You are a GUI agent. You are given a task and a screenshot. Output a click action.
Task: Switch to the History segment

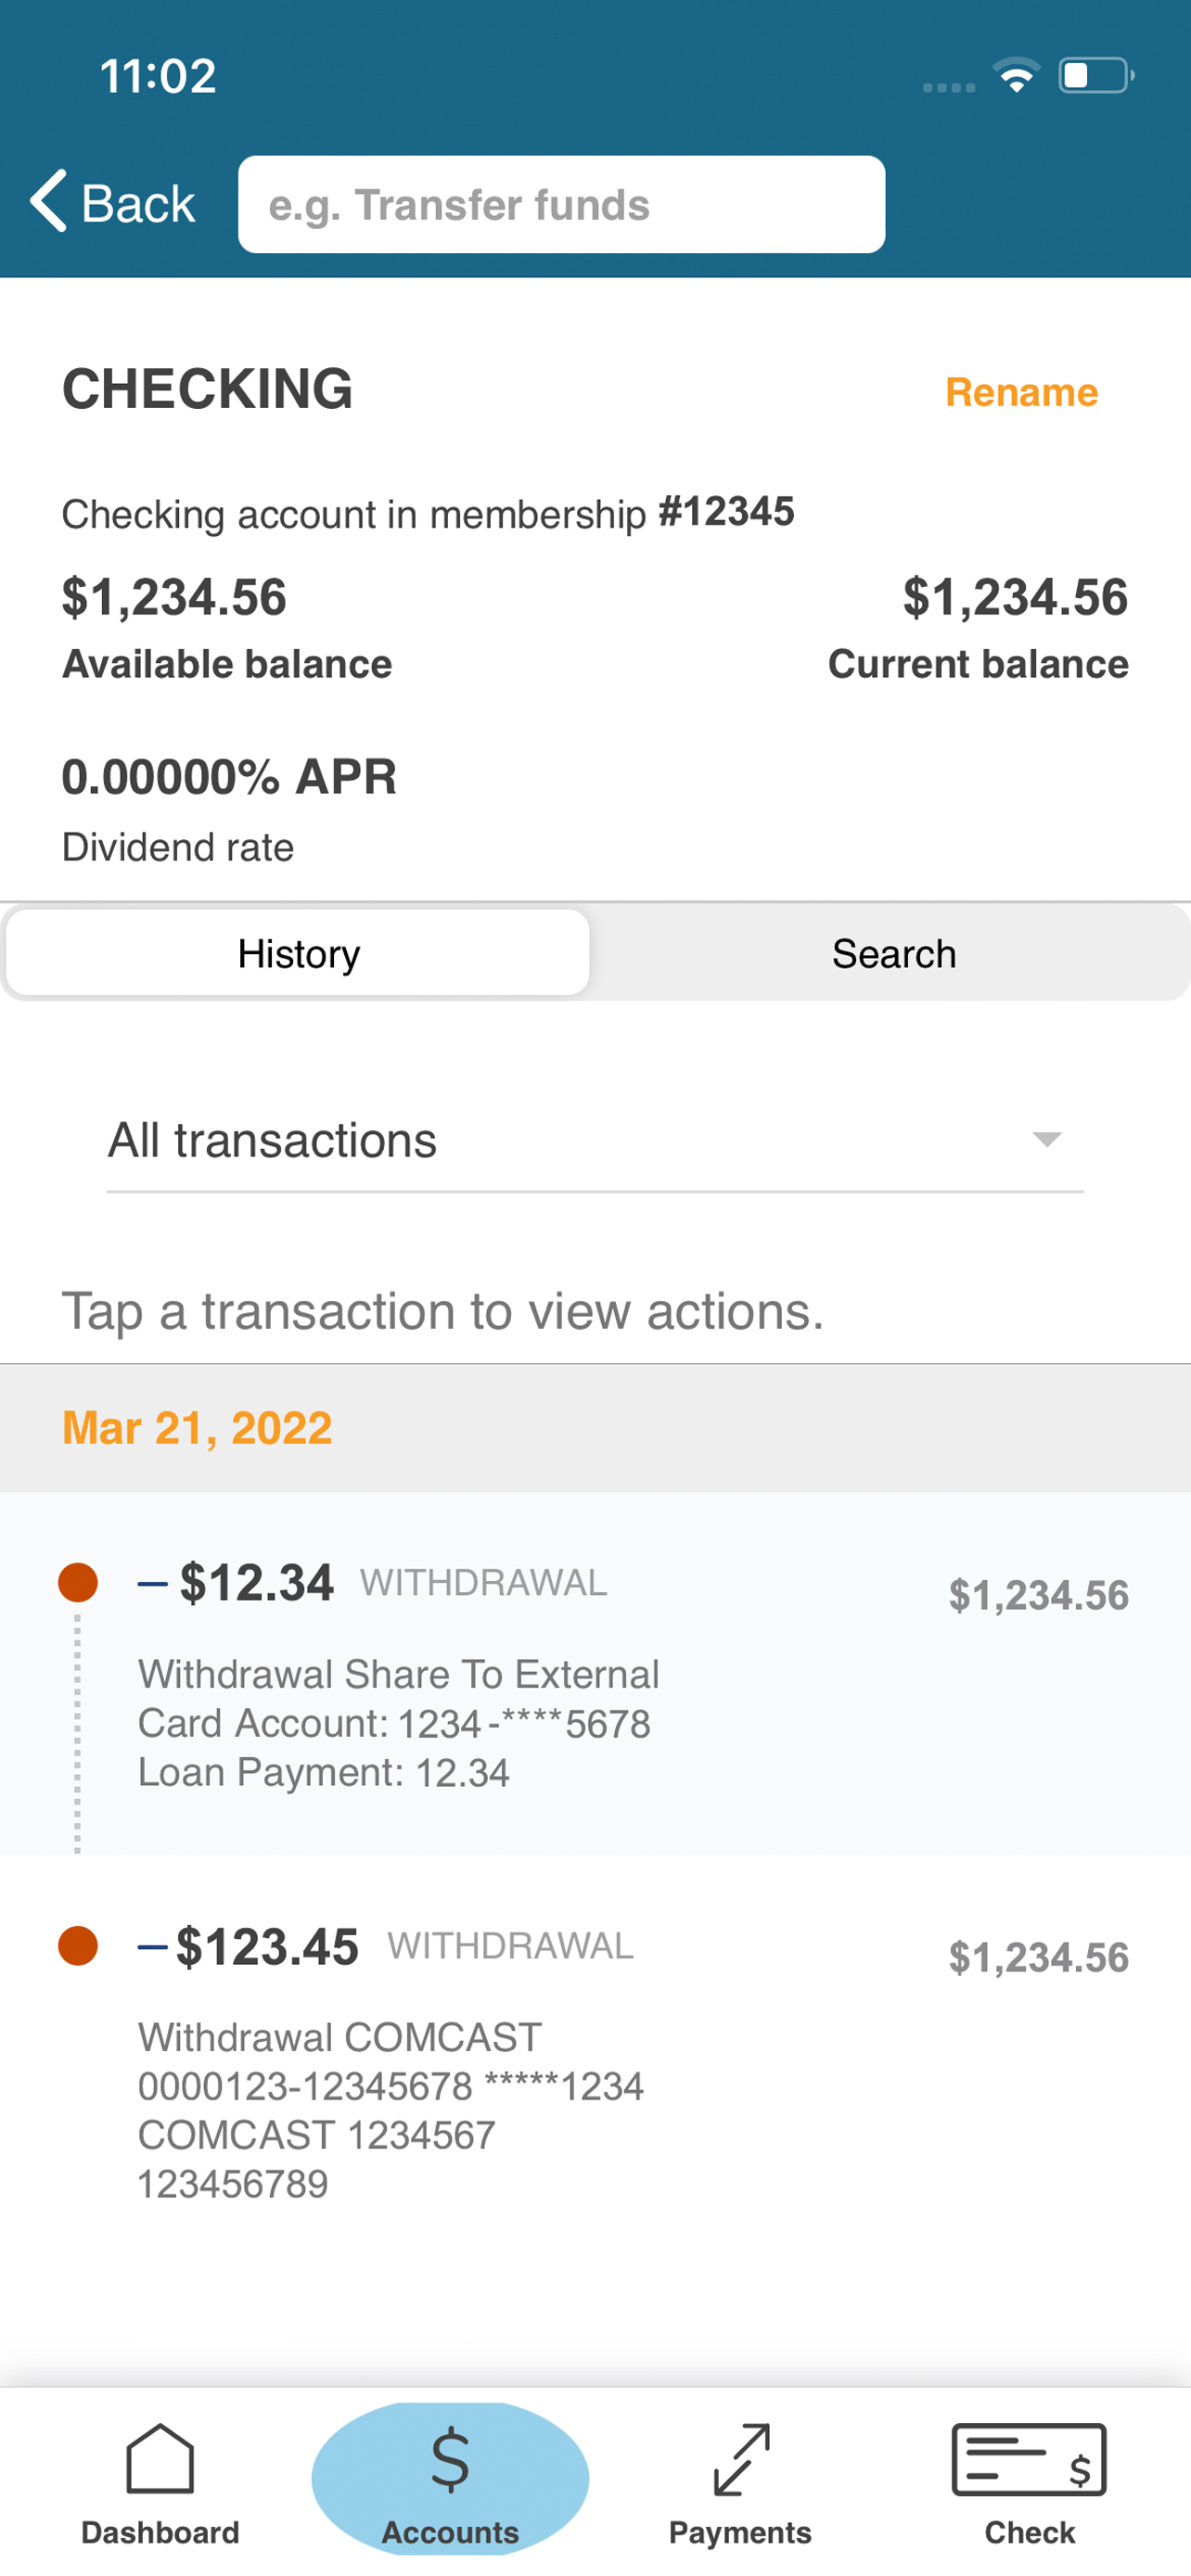pyautogui.click(x=298, y=953)
